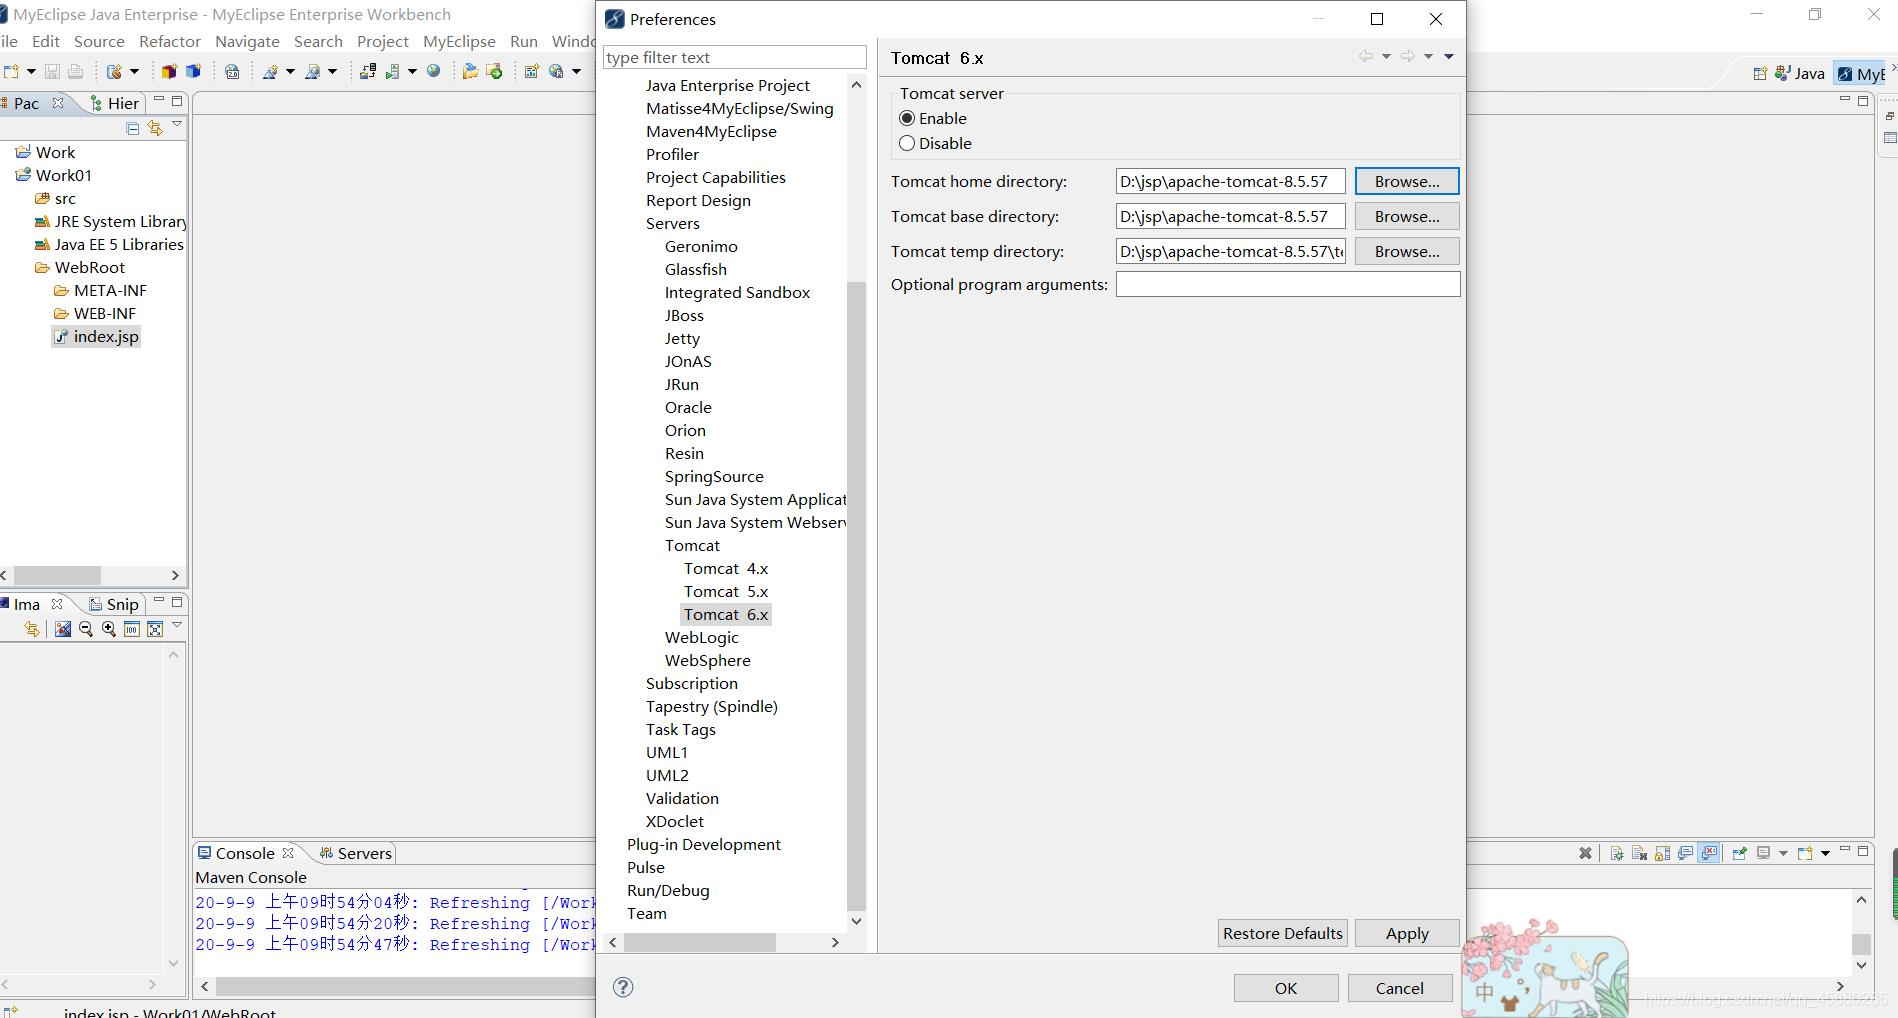Click the blue cube new project icon

point(193,71)
